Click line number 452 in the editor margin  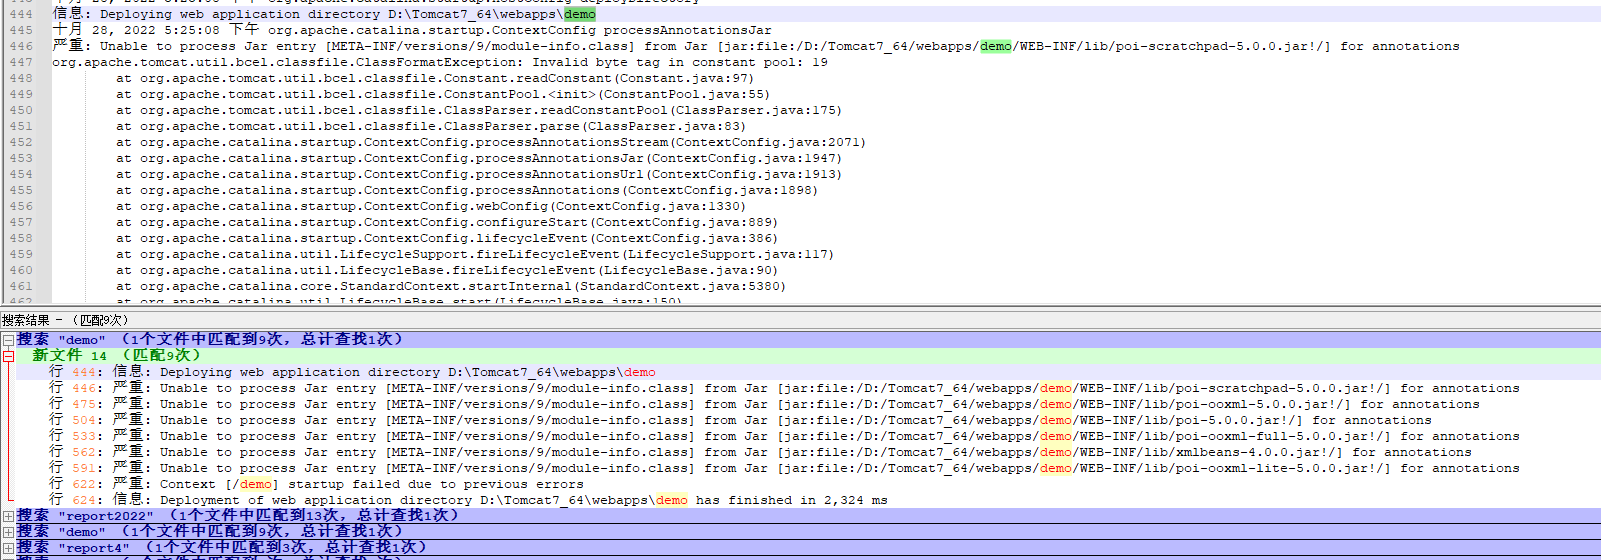(21, 142)
